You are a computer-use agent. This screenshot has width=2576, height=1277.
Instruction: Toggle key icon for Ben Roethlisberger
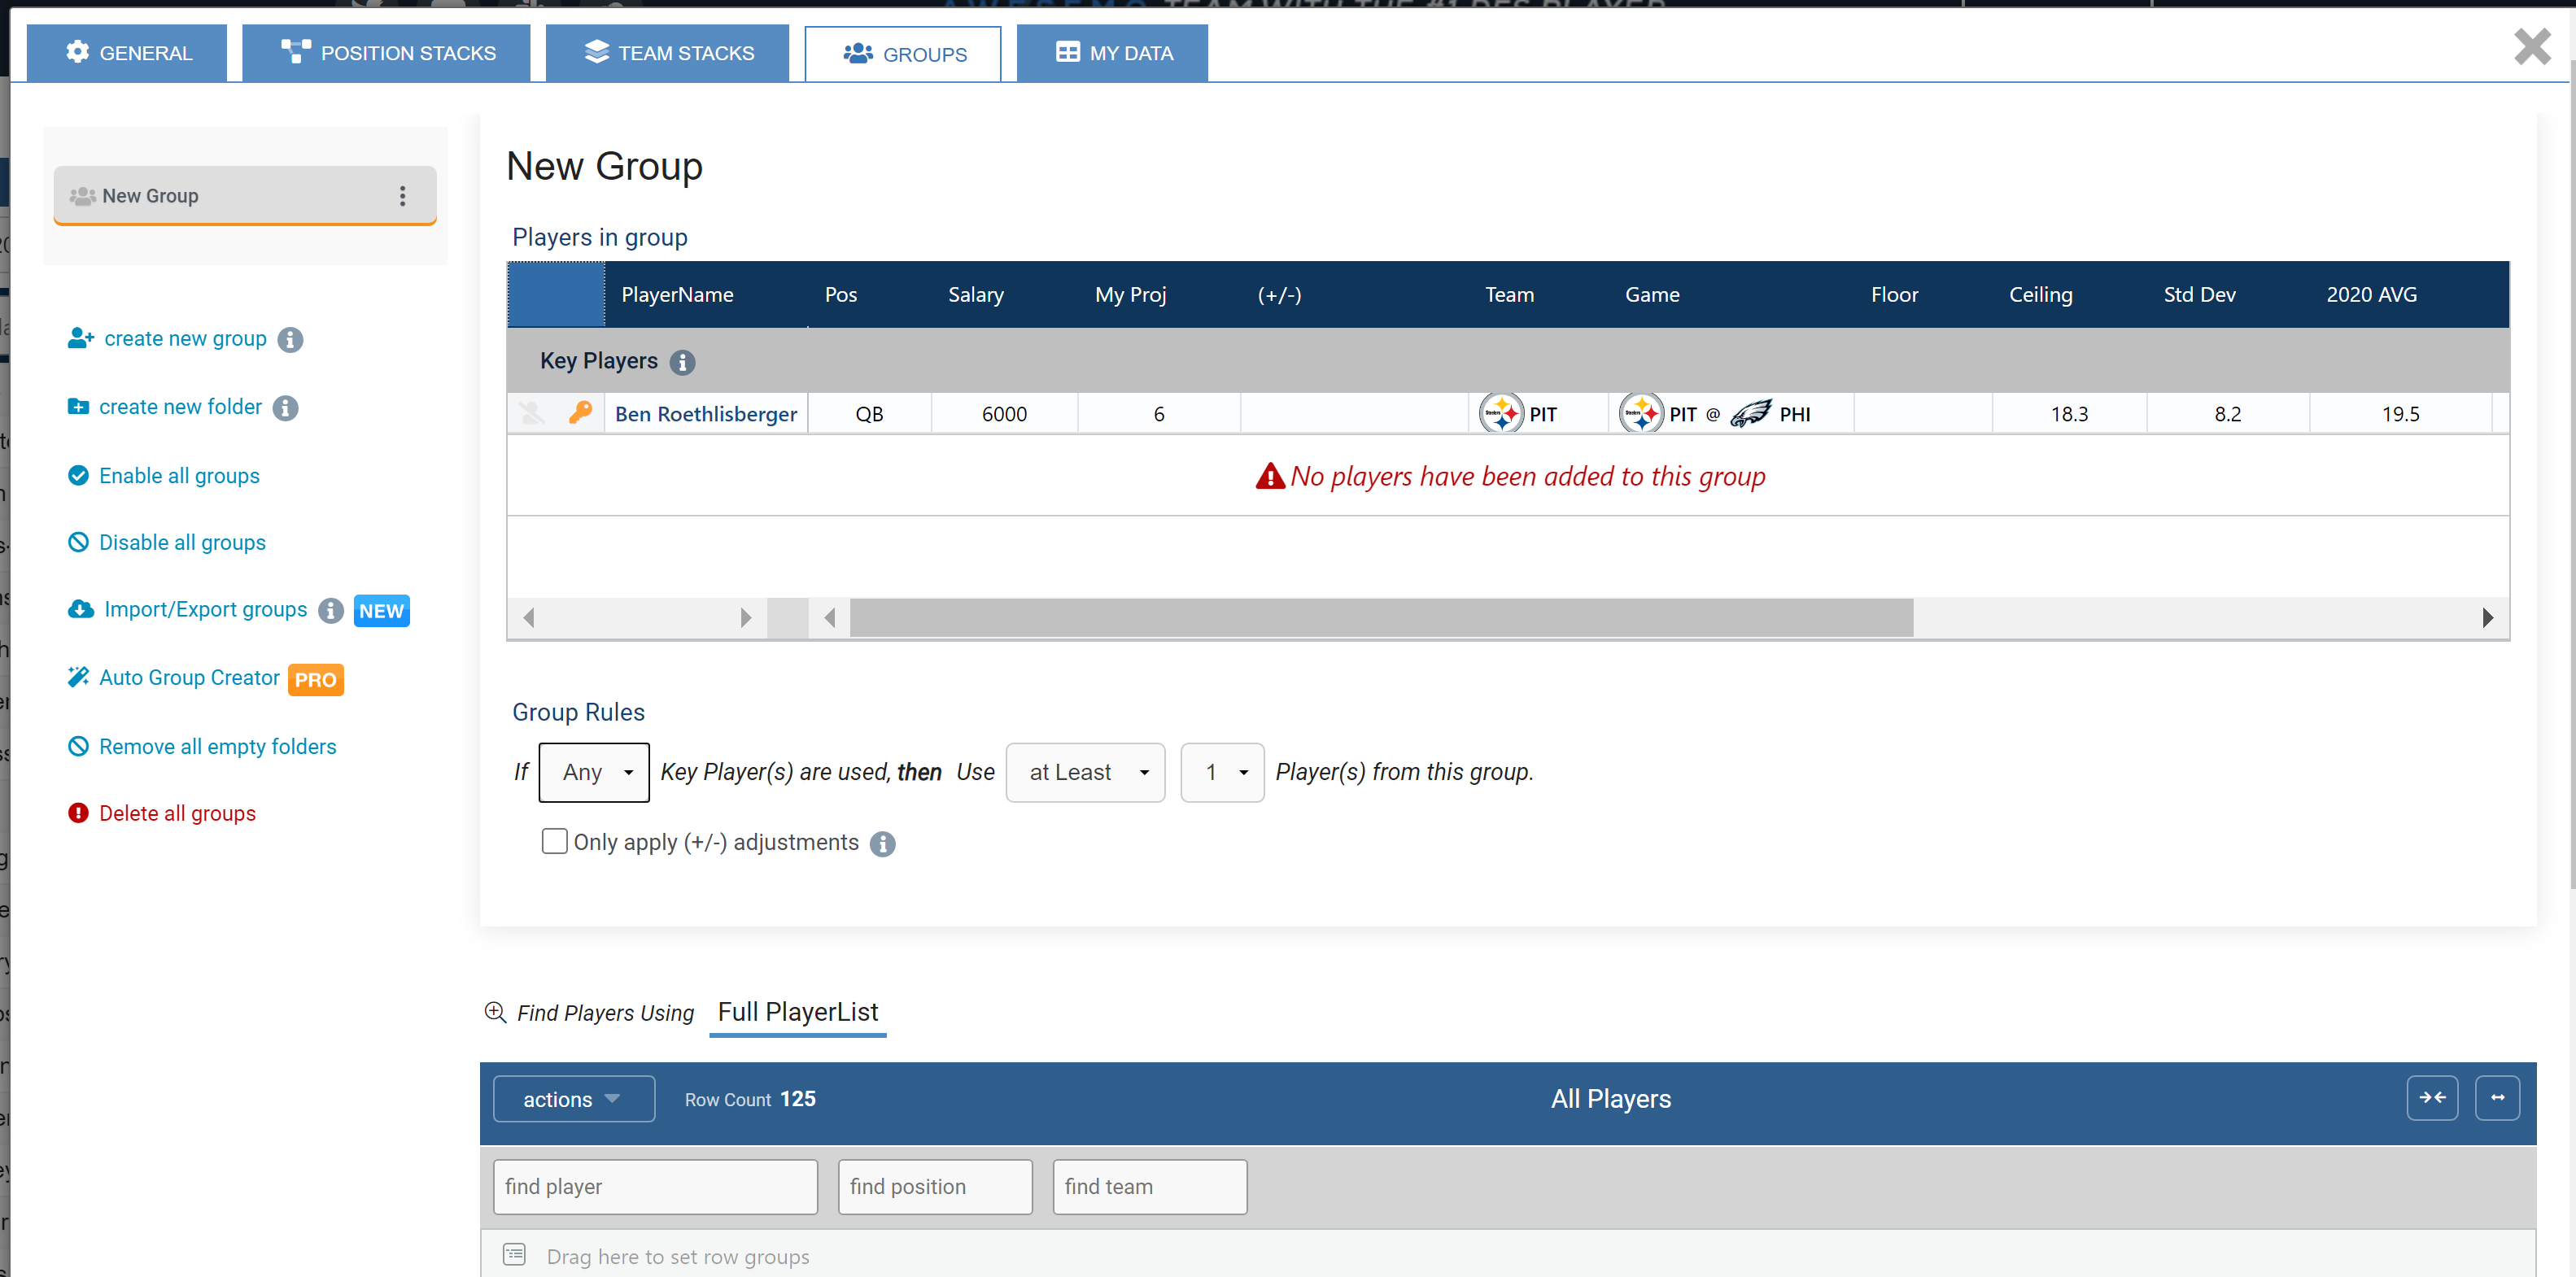coord(580,413)
